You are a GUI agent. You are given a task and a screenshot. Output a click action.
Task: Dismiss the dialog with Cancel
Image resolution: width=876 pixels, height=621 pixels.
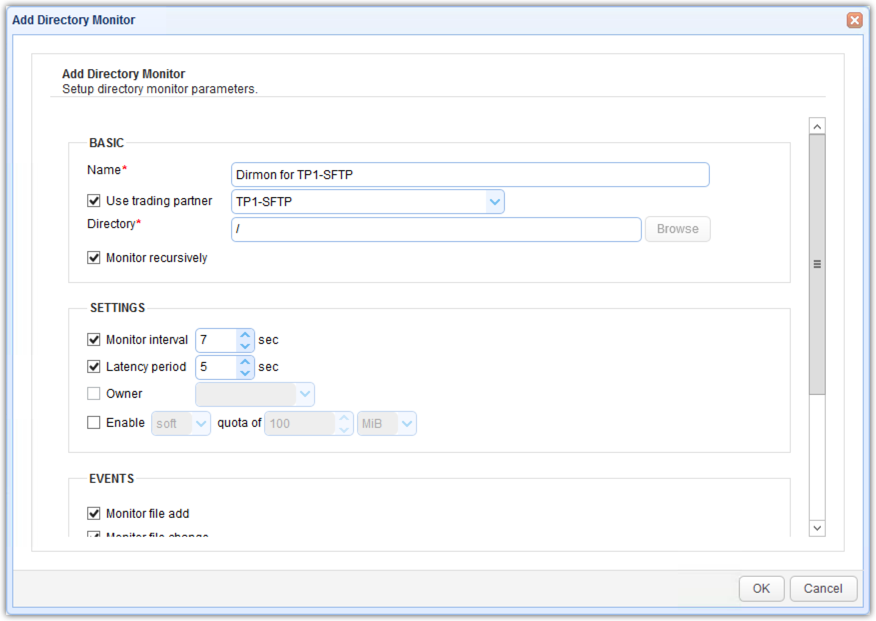823,588
